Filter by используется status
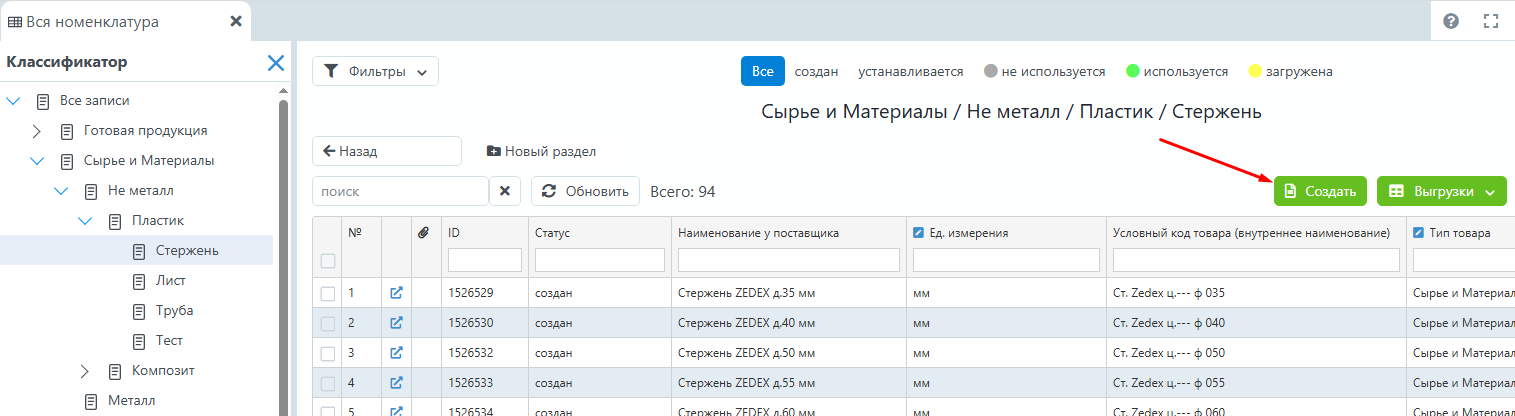Image resolution: width=1515 pixels, height=416 pixels. [x=1176, y=71]
